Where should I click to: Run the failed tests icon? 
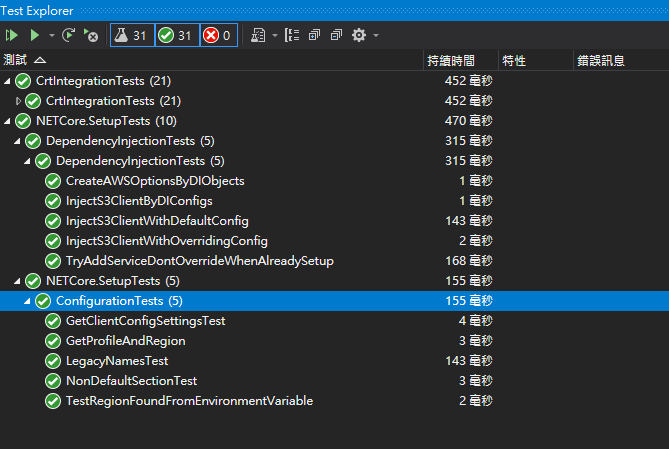(91, 35)
